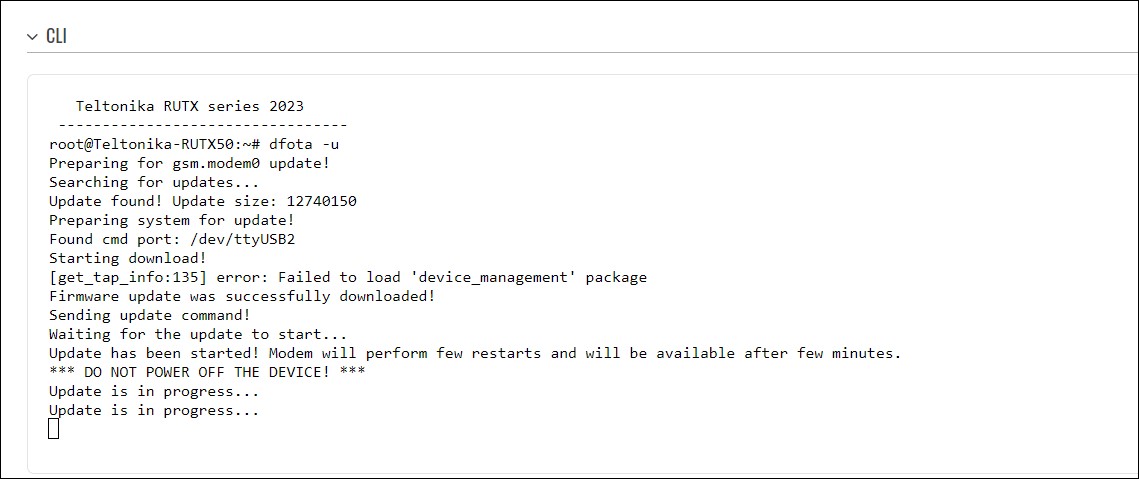The width and height of the screenshot is (1139, 479).
Task: Click the 'Sending update command!' line
Action: (150, 315)
